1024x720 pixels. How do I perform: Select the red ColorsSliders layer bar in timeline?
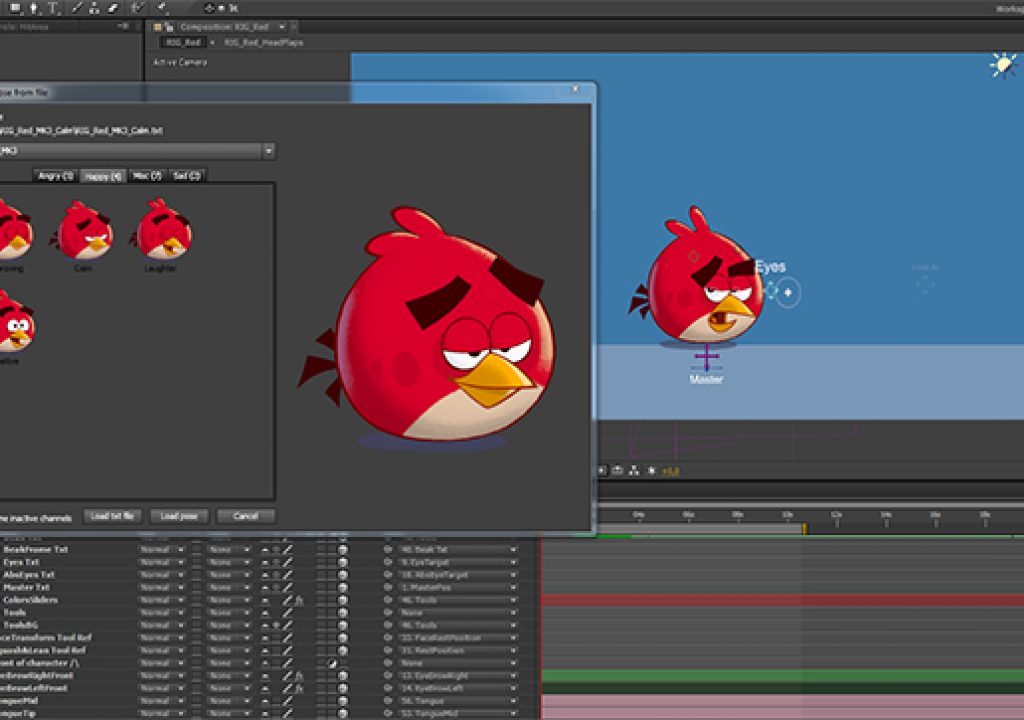coord(783,600)
